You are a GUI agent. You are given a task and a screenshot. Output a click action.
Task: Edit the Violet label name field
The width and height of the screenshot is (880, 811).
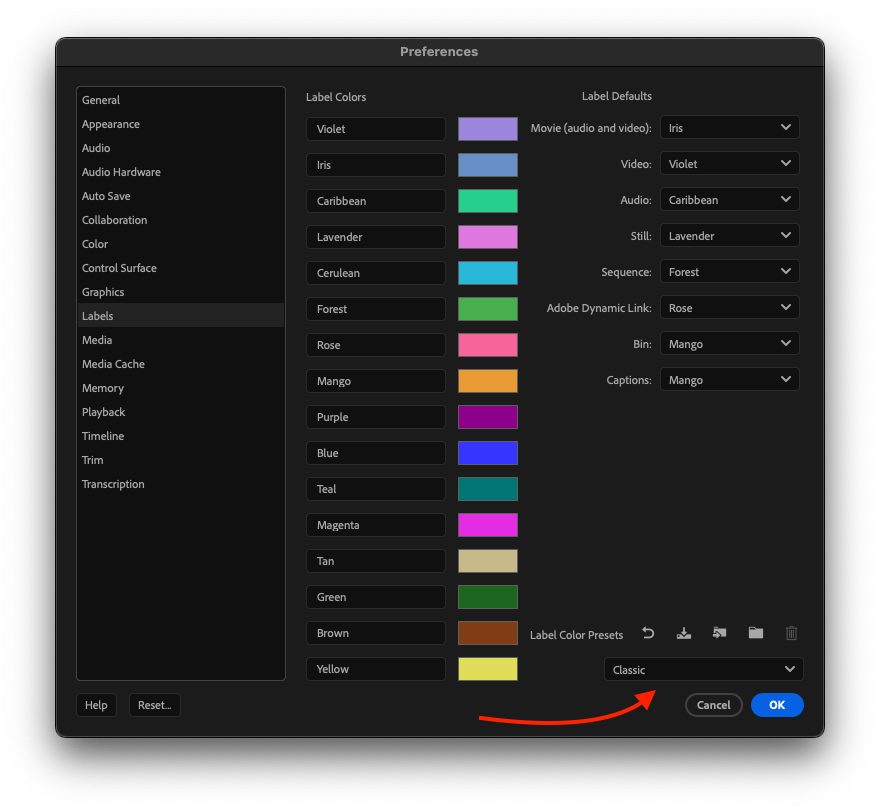pyautogui.click(x=375, y=129)
